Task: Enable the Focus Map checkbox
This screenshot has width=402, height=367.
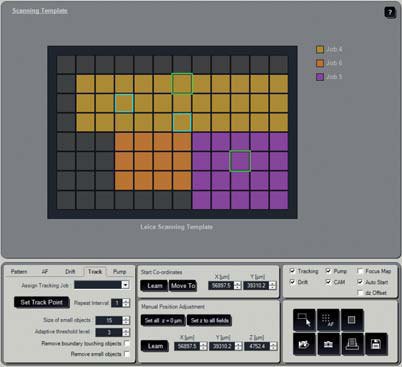Action: click(x=360, y=271)
